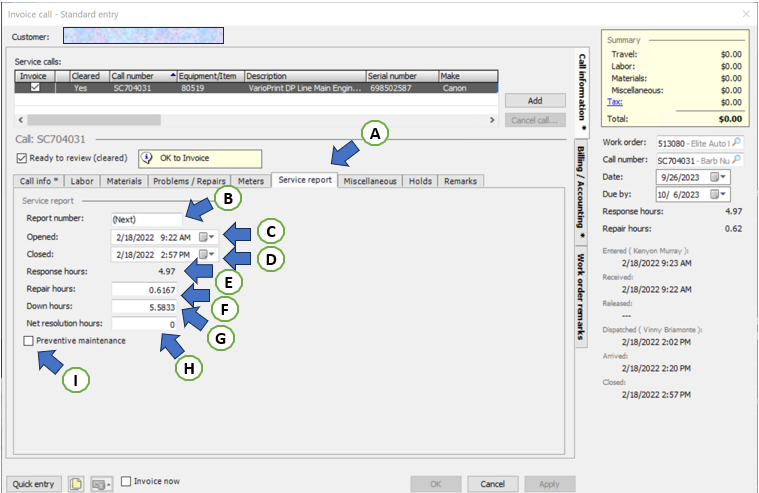The height and width of the screenshot is (493, 759).
Task: Open the Opened date calendar picker
Action: pos(207,237)
